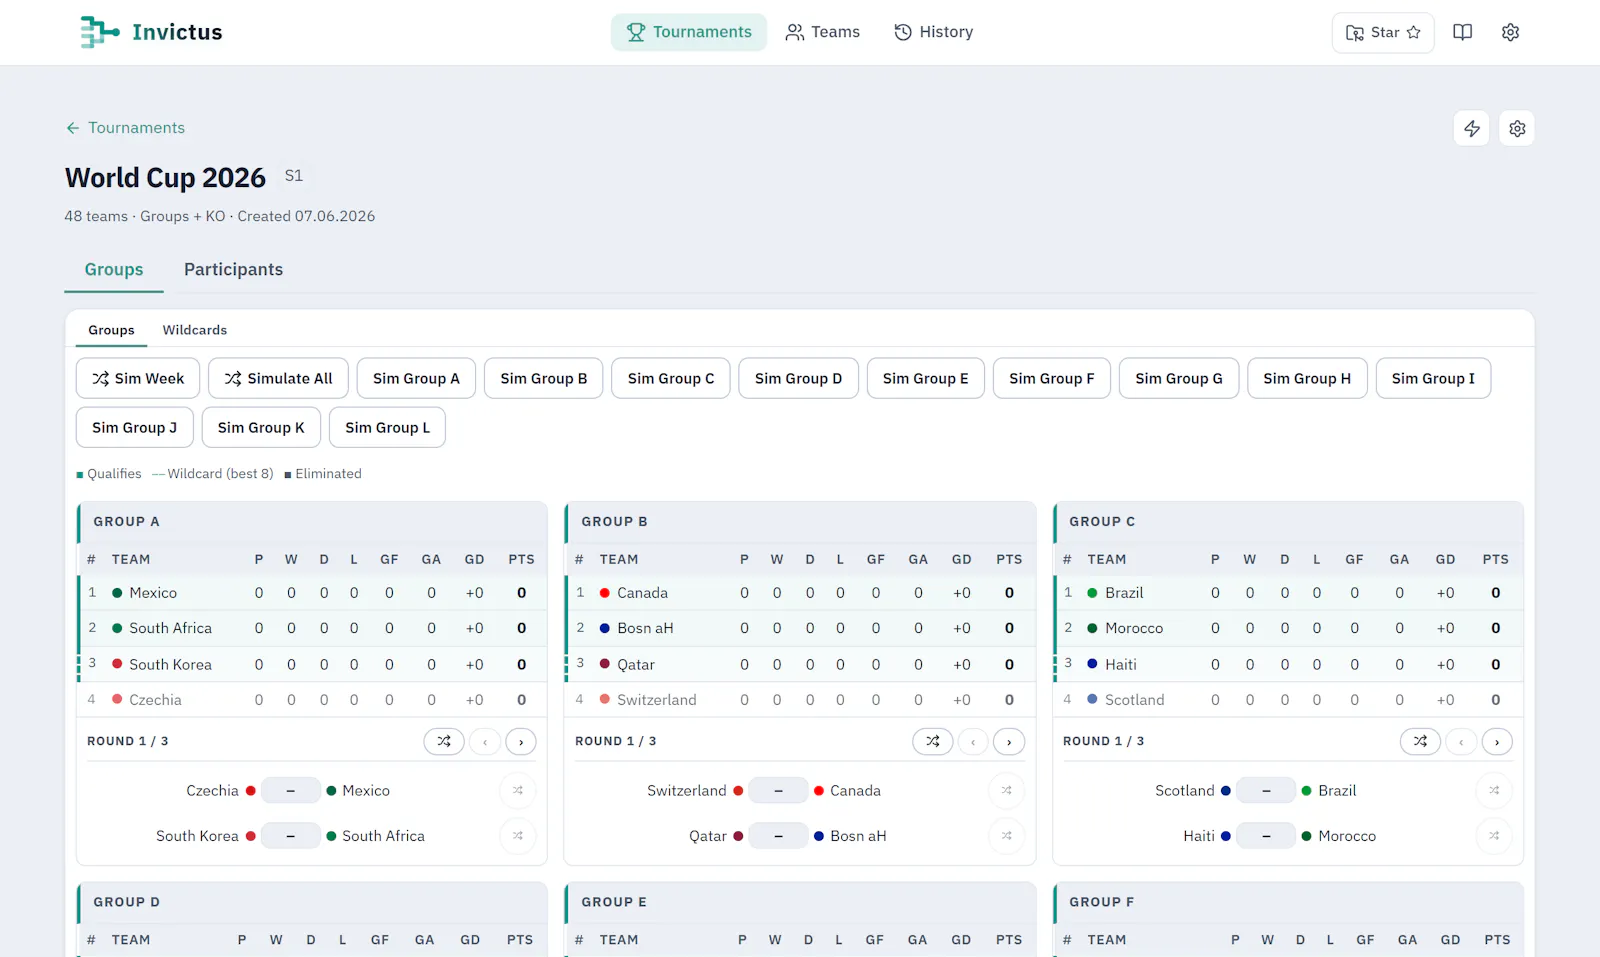Click Sim Group E button

coord(925,379)
